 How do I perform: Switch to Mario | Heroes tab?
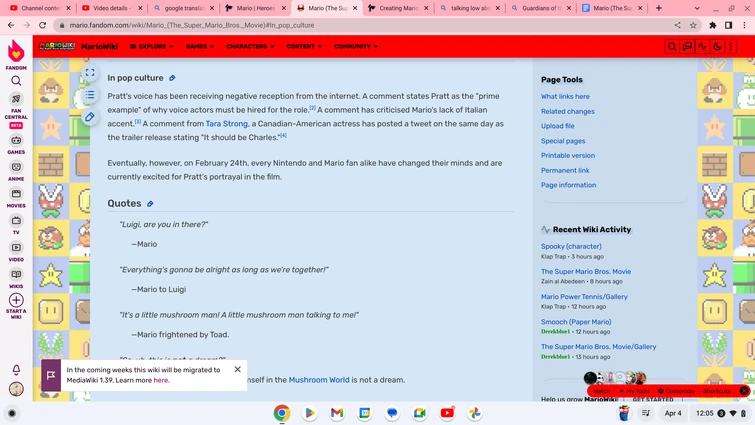255,8
